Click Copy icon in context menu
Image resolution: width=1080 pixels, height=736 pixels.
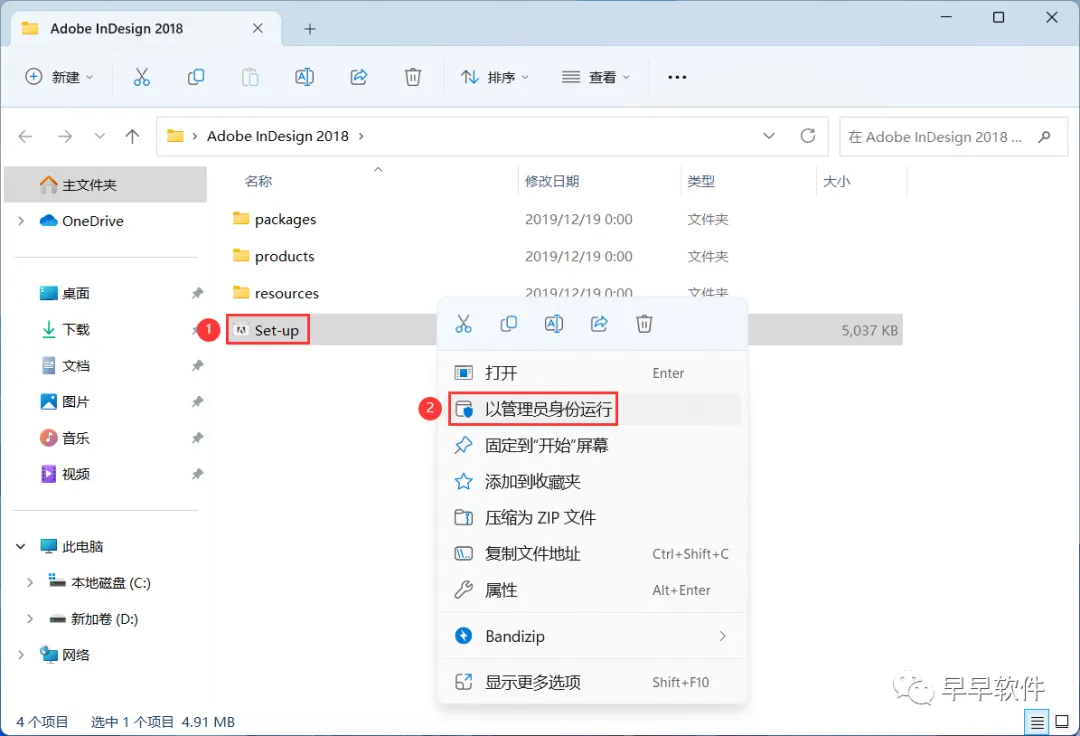click(508, 324)
